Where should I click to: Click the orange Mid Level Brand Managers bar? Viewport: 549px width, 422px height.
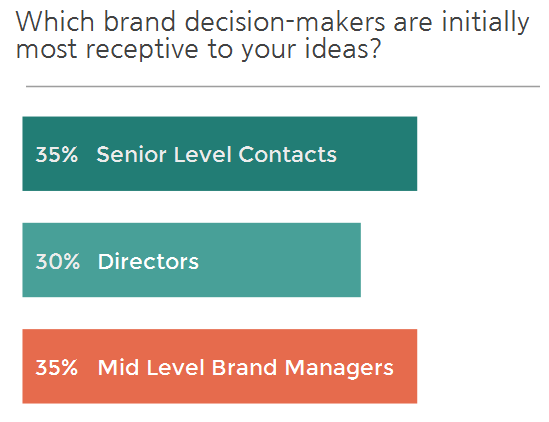220,366
